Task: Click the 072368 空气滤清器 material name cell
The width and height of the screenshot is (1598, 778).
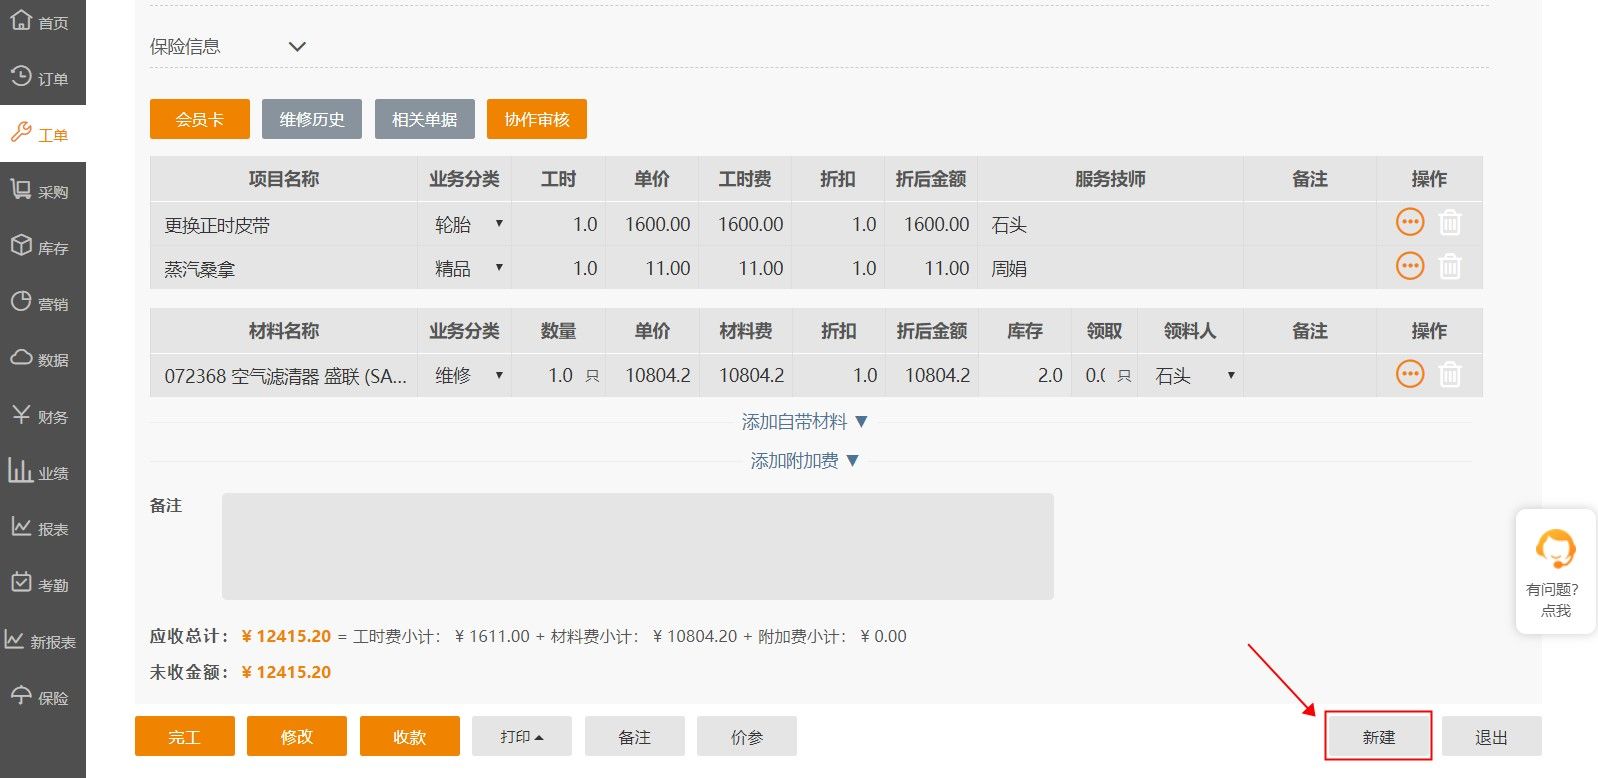Action: pyautogui.click(x=284, y=376)
